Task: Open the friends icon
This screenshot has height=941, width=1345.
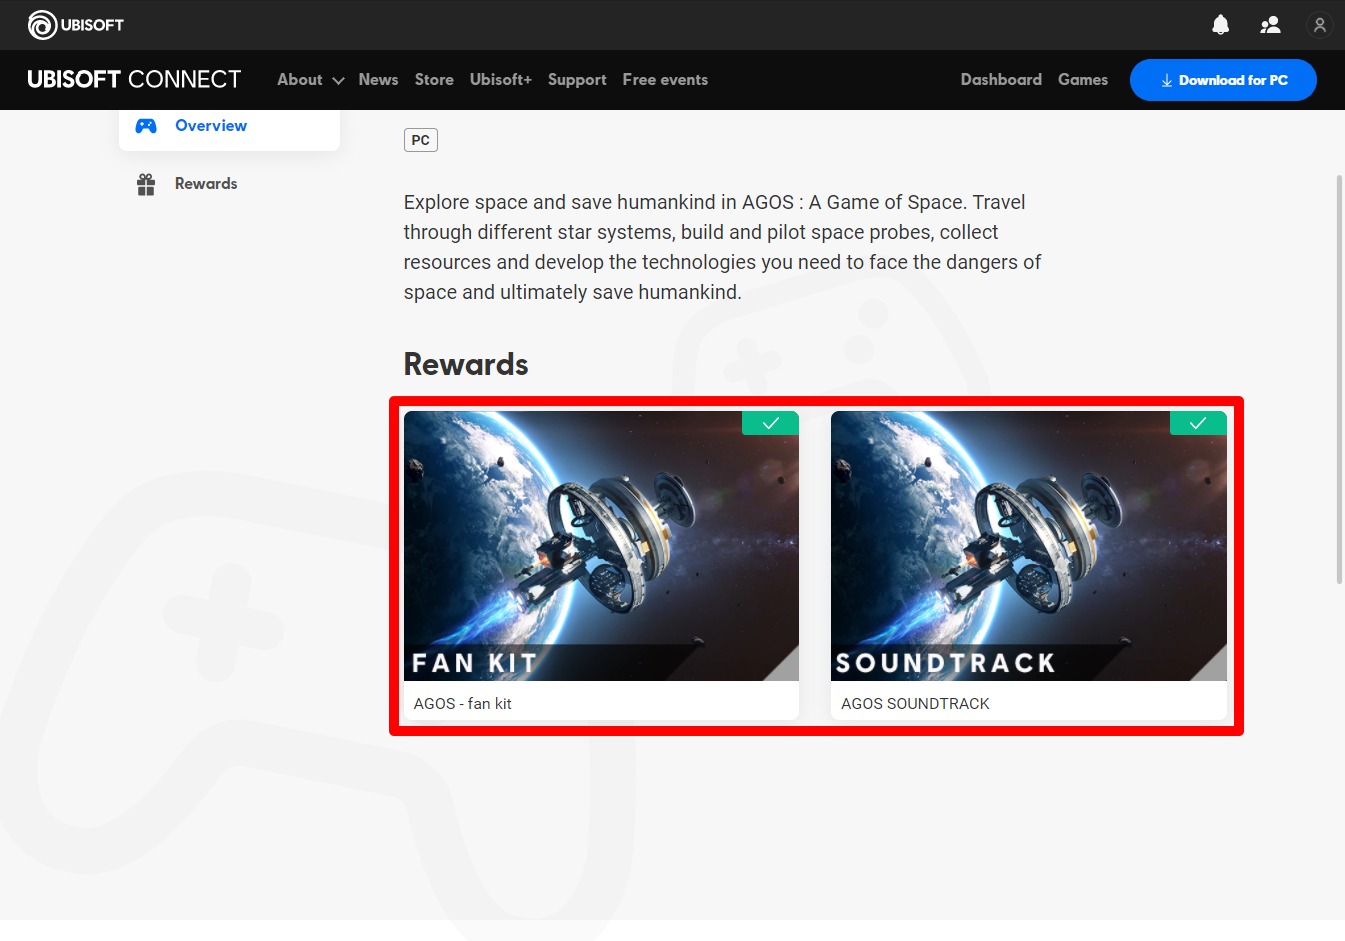Action: coord(1270,25)
